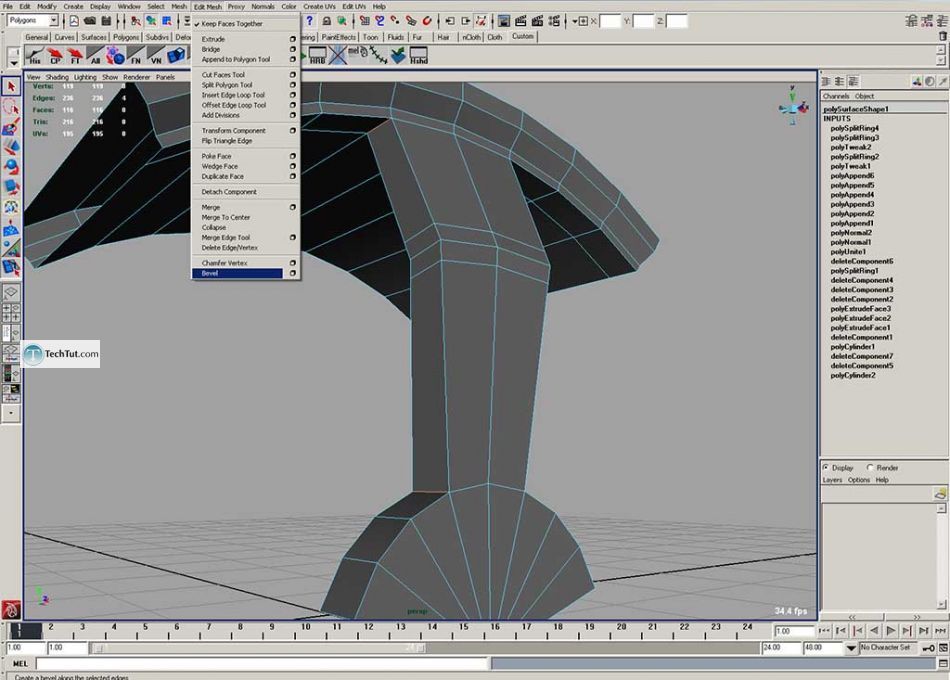Expand the polyCylinder2 input node
The width and height of the screenshot is (950, 680).
click(x=852, y=375)
